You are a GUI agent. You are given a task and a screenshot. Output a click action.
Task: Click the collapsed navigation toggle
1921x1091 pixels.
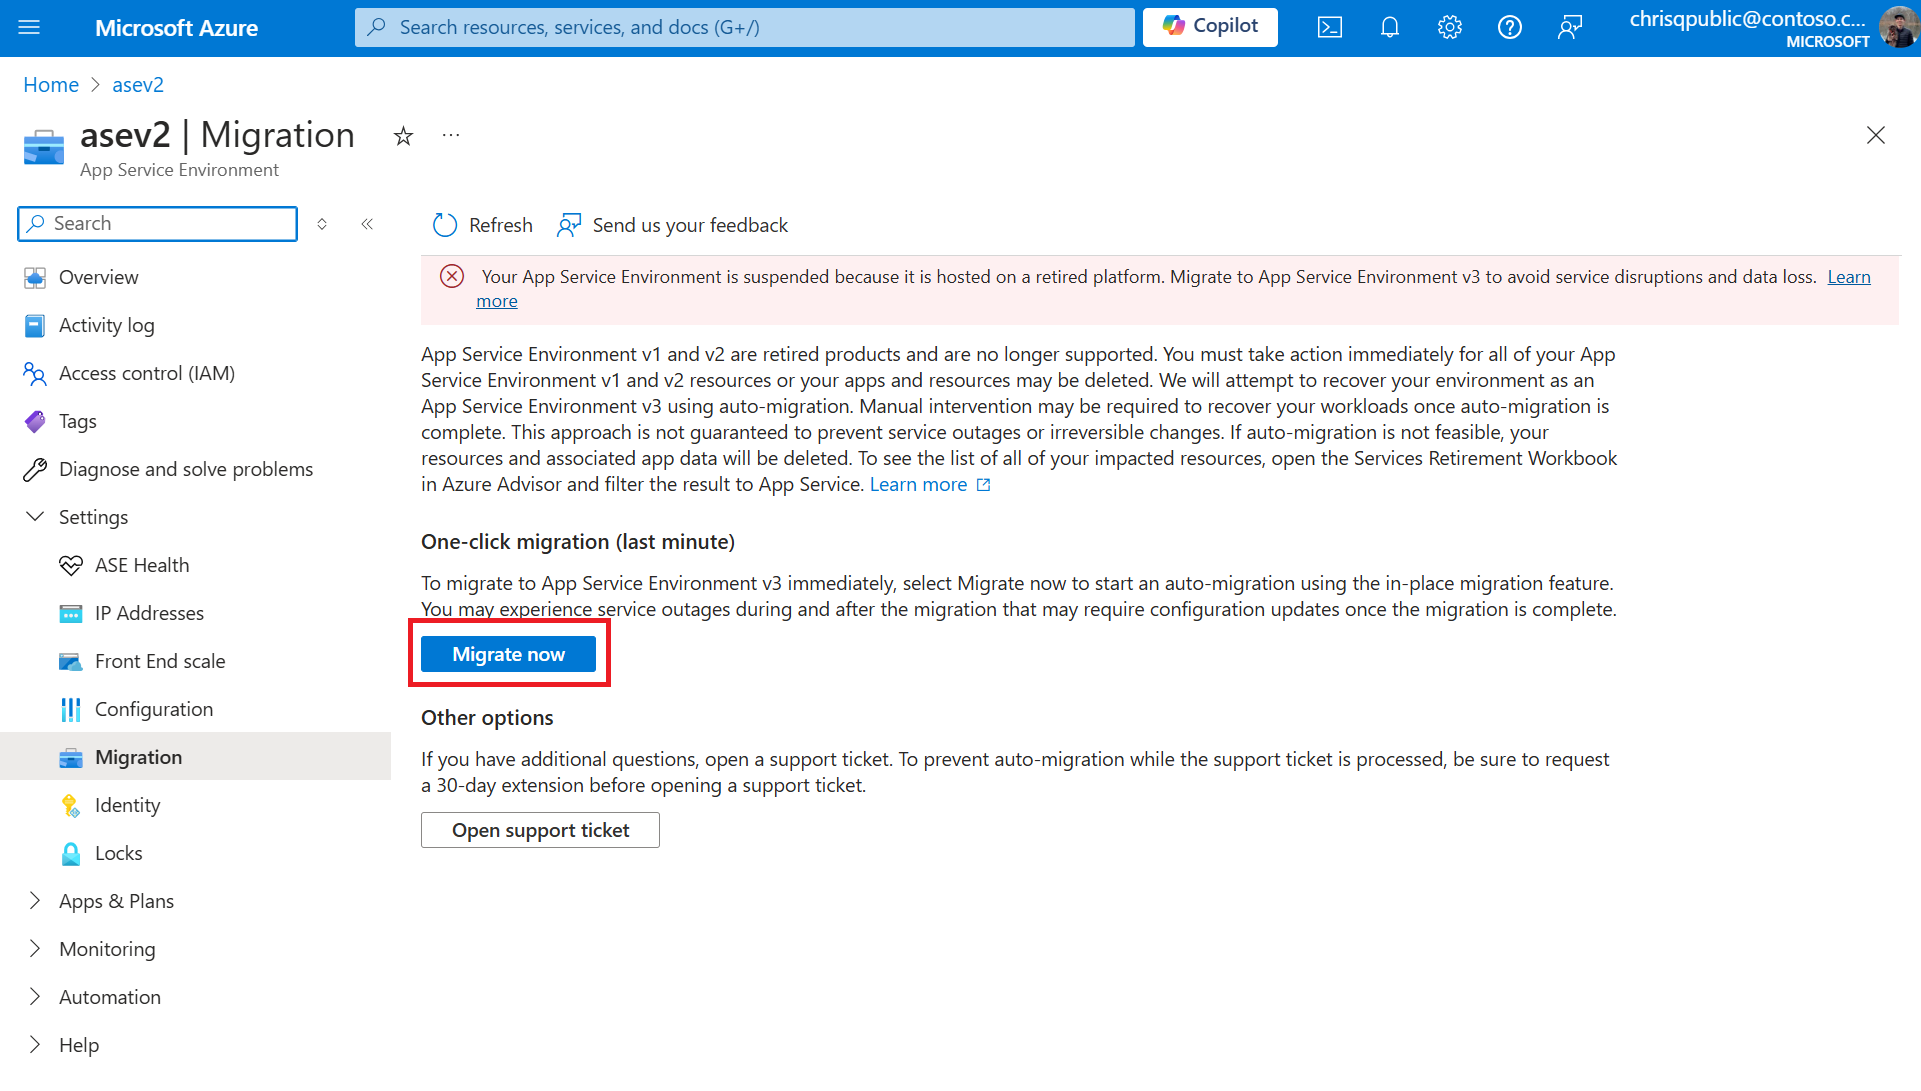[29, 26]
